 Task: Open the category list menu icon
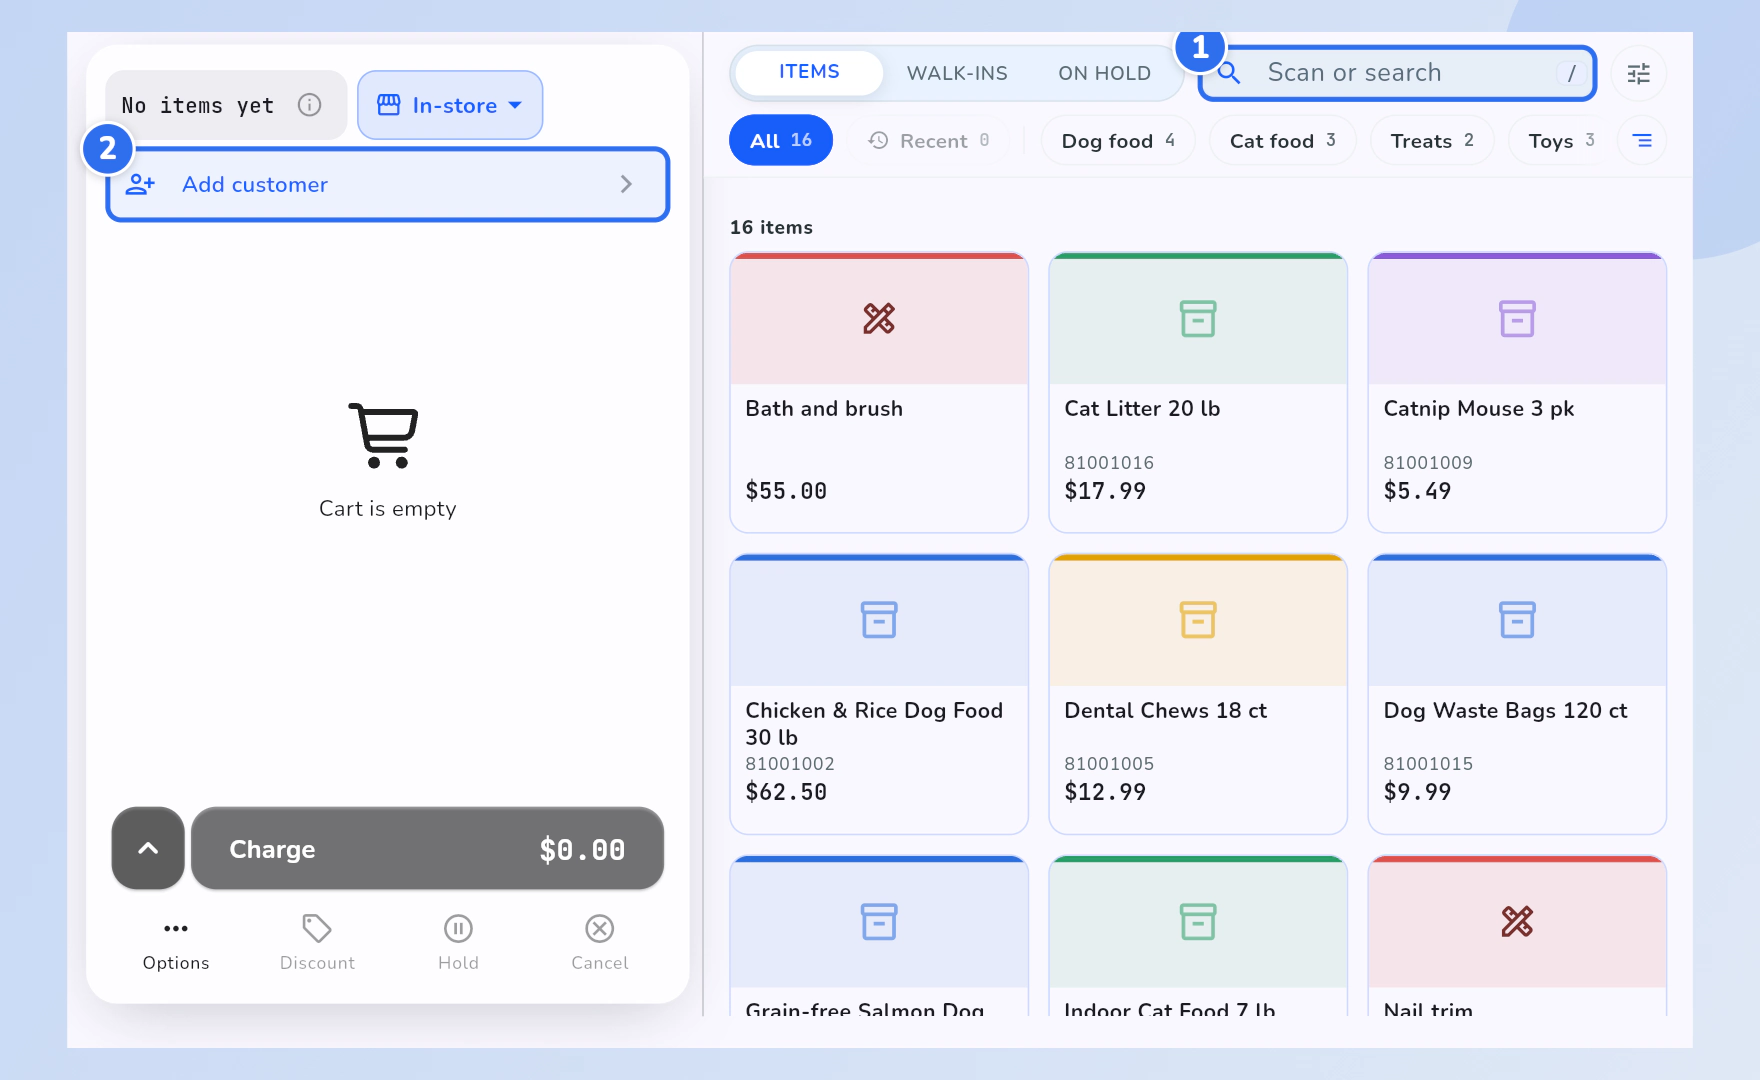click(1642, 141)
